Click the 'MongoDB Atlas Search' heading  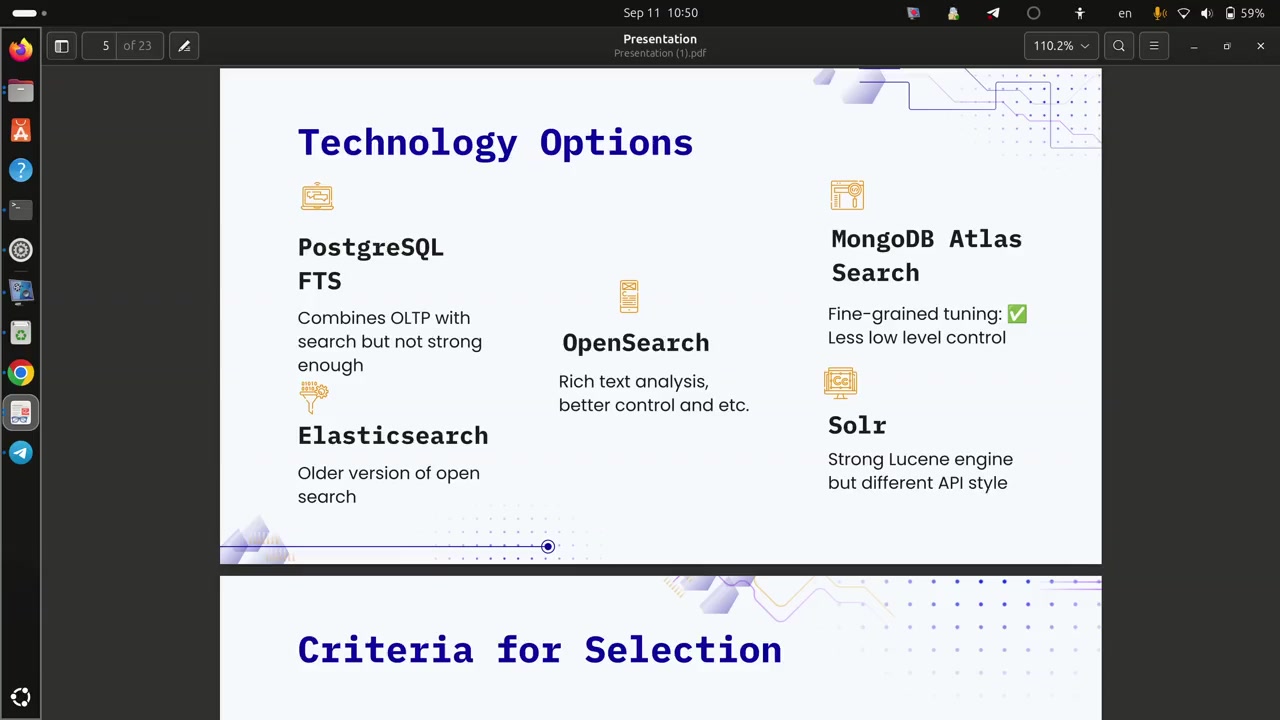(x=927, y=256)
